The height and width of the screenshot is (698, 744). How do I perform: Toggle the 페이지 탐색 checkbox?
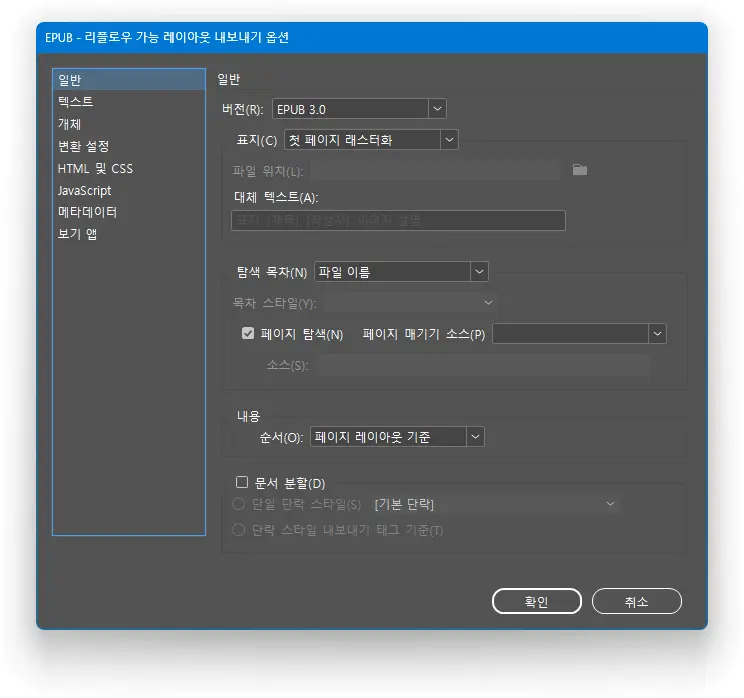pos(248,333)
